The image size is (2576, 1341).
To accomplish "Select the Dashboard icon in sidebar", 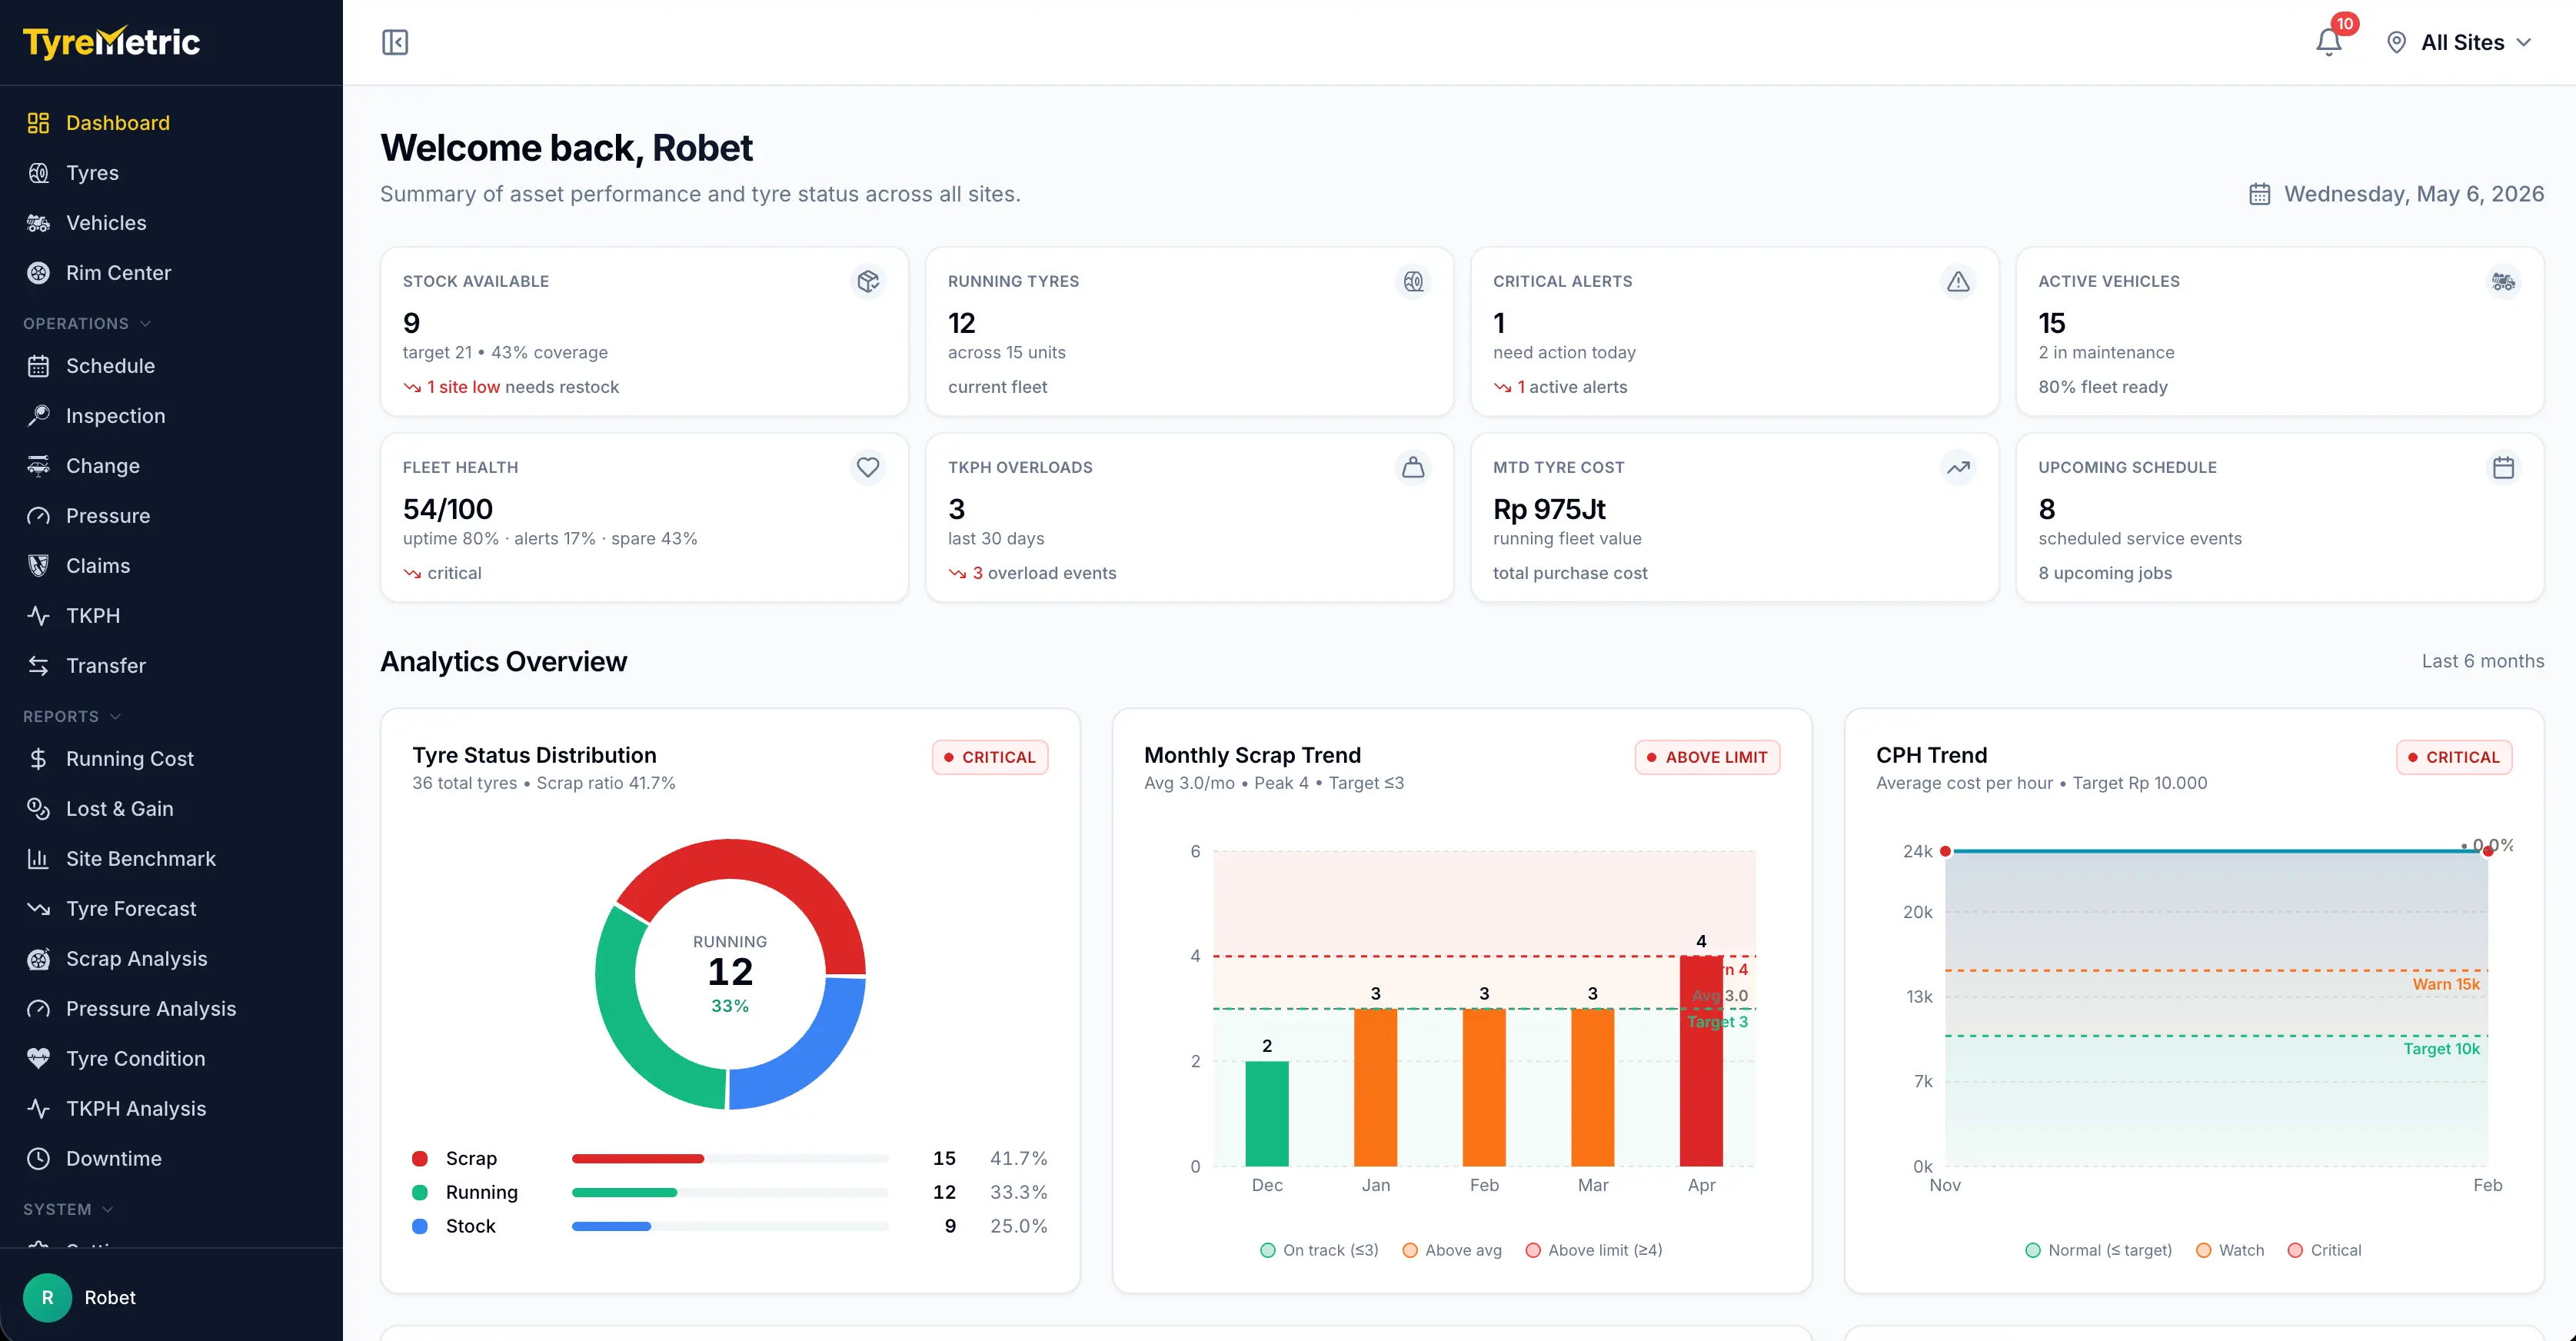I will coord(38,123).
